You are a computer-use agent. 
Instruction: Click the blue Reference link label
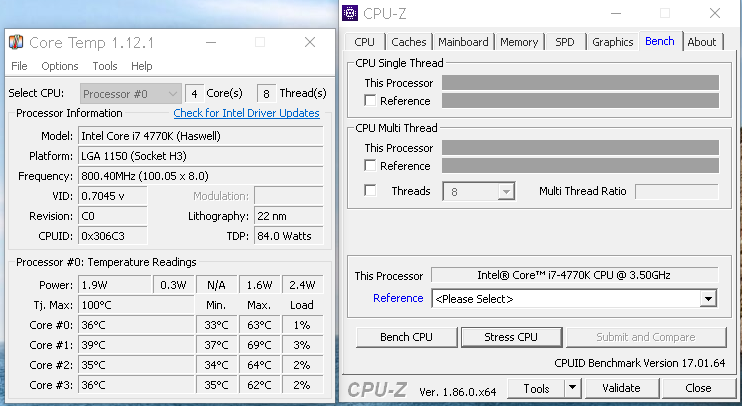pyautogui.click(x=398, y=298)
